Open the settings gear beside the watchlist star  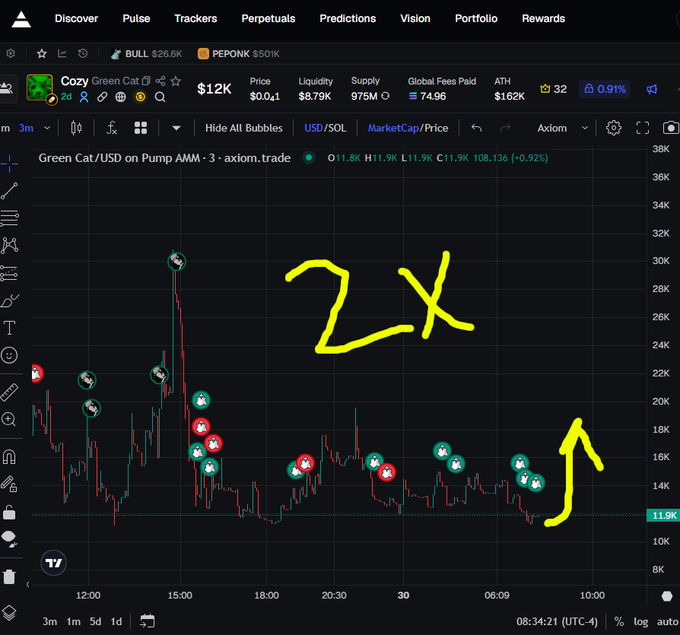click(10, 53)
